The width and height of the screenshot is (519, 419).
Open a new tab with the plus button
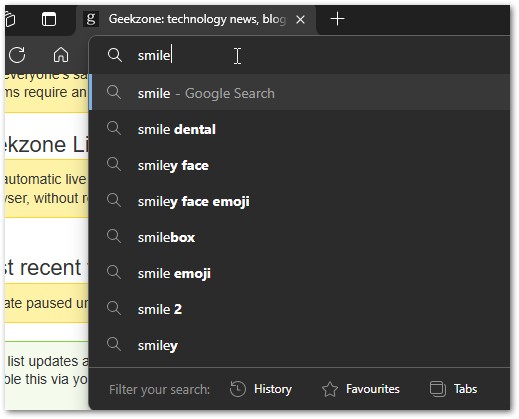point(337,19)
